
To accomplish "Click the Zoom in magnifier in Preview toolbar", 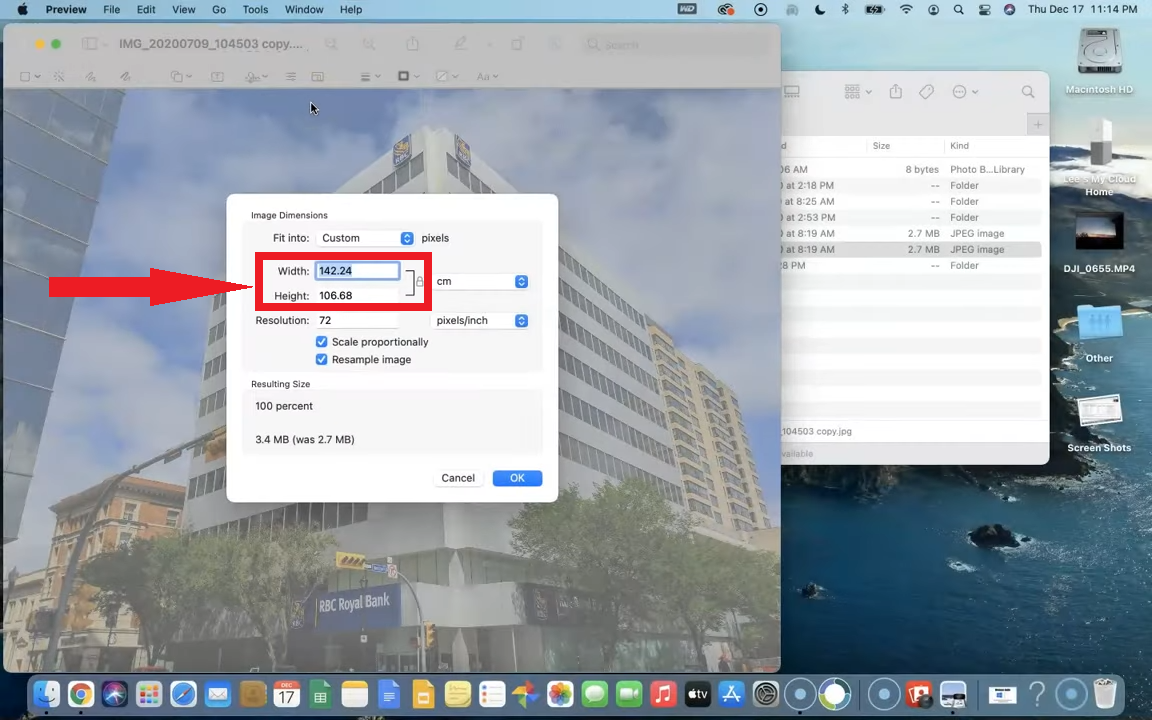I will pyautogui.click(x=369, y=44).
